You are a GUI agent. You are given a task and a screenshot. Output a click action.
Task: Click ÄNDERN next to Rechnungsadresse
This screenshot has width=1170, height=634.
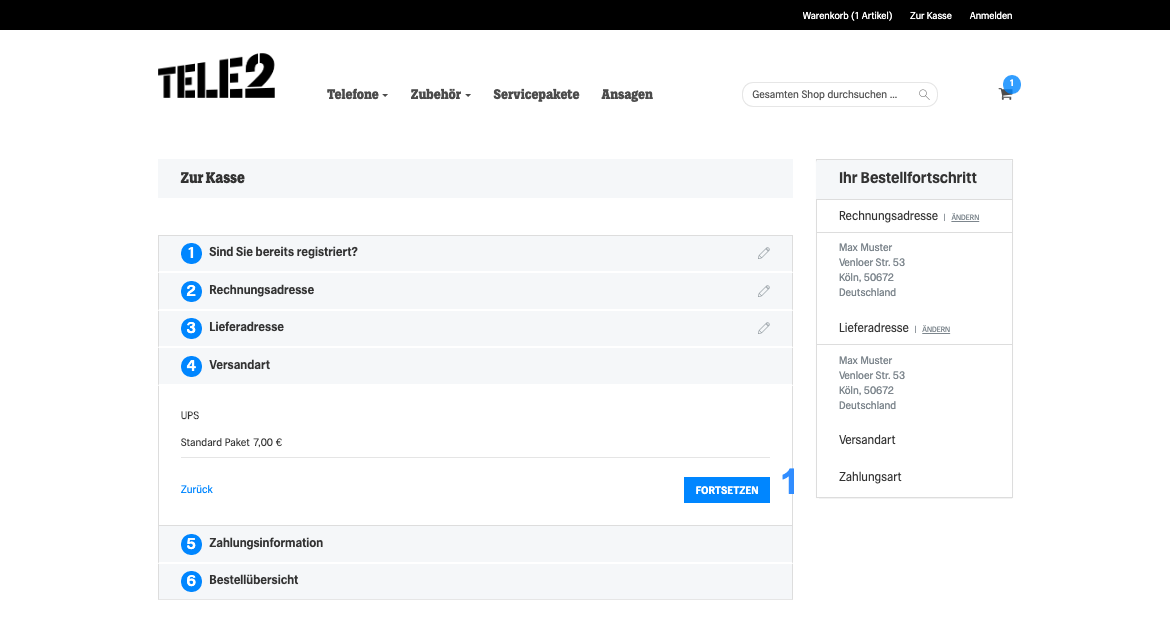[965, 217]
